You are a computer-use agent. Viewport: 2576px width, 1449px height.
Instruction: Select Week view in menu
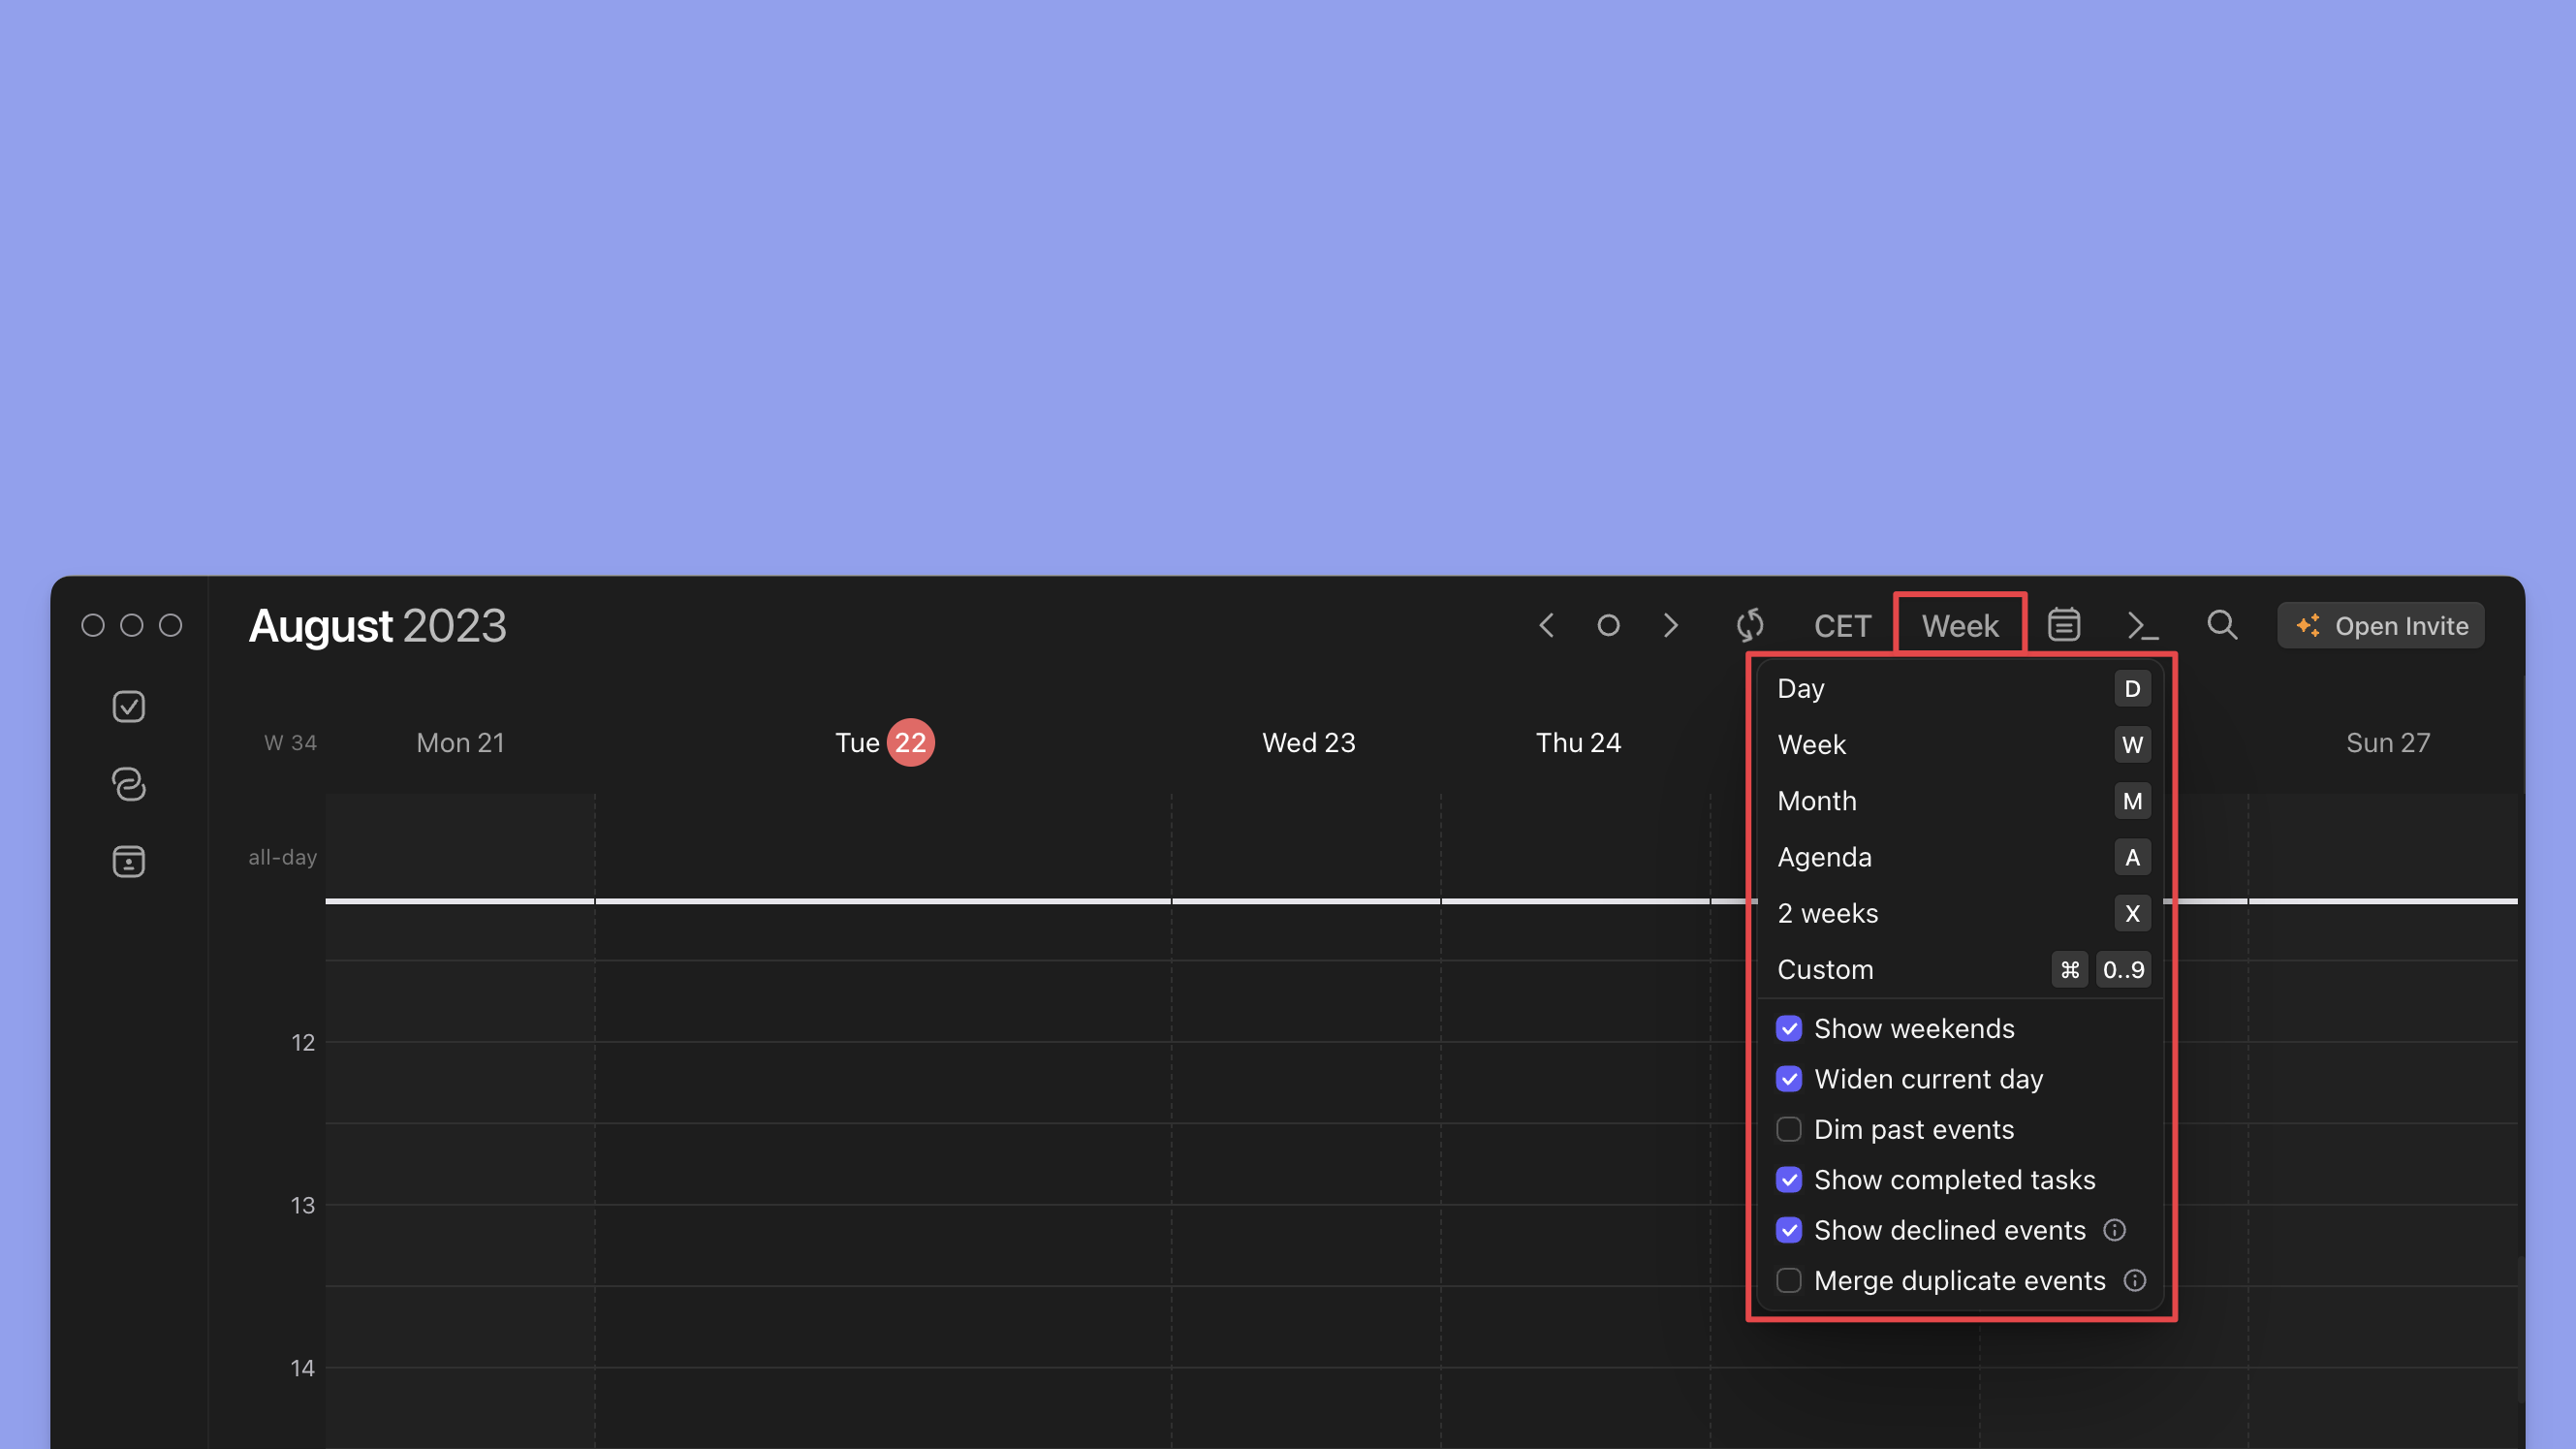1961,745
